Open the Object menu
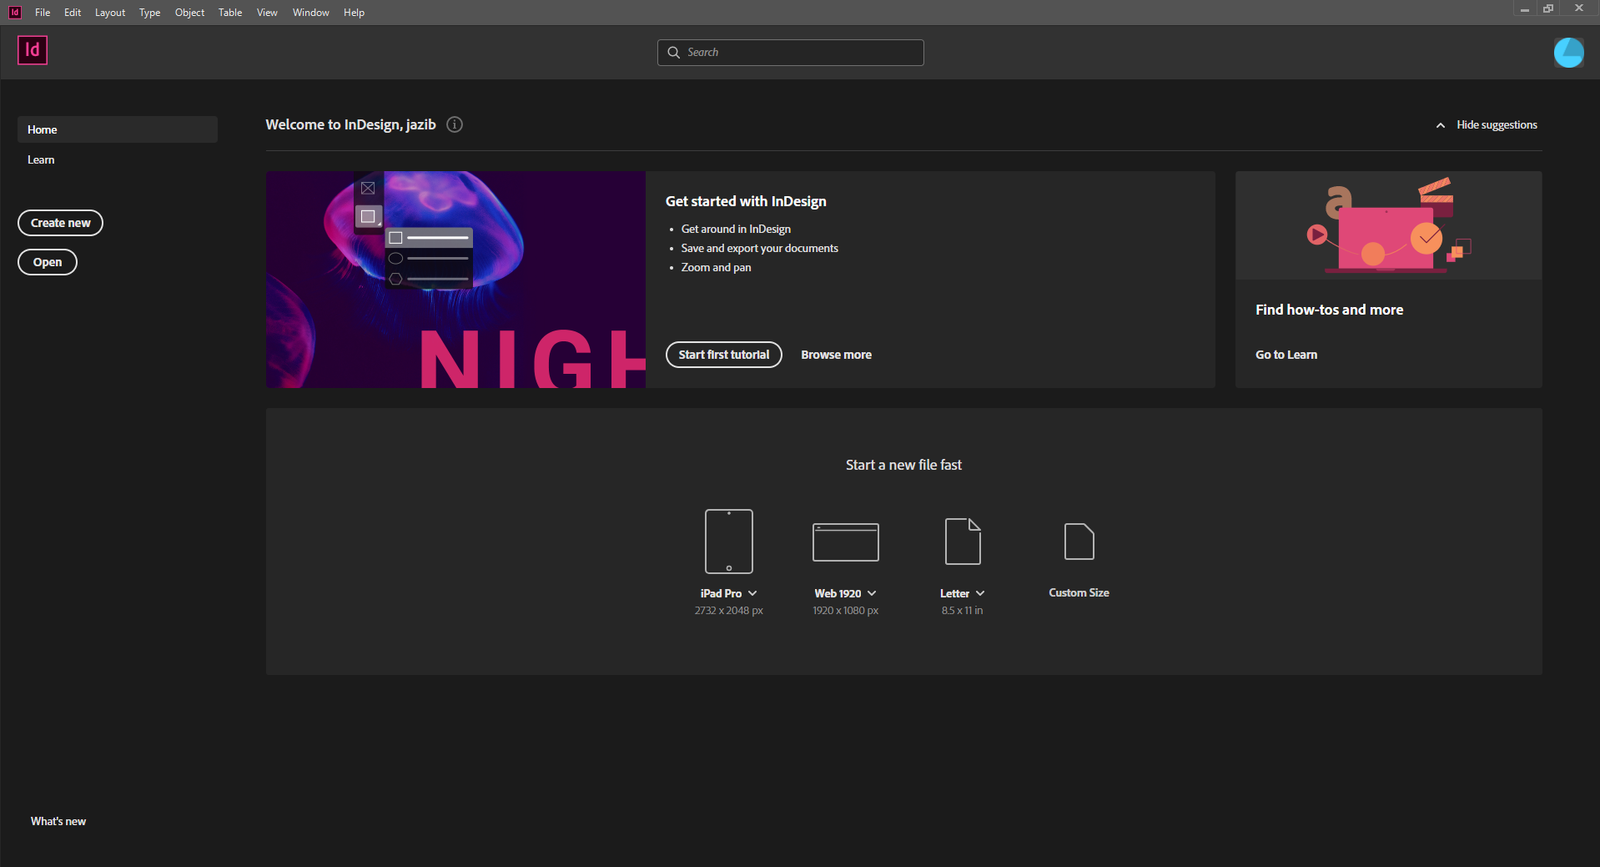The image size is (1600, 867). [x=190, y=12]
